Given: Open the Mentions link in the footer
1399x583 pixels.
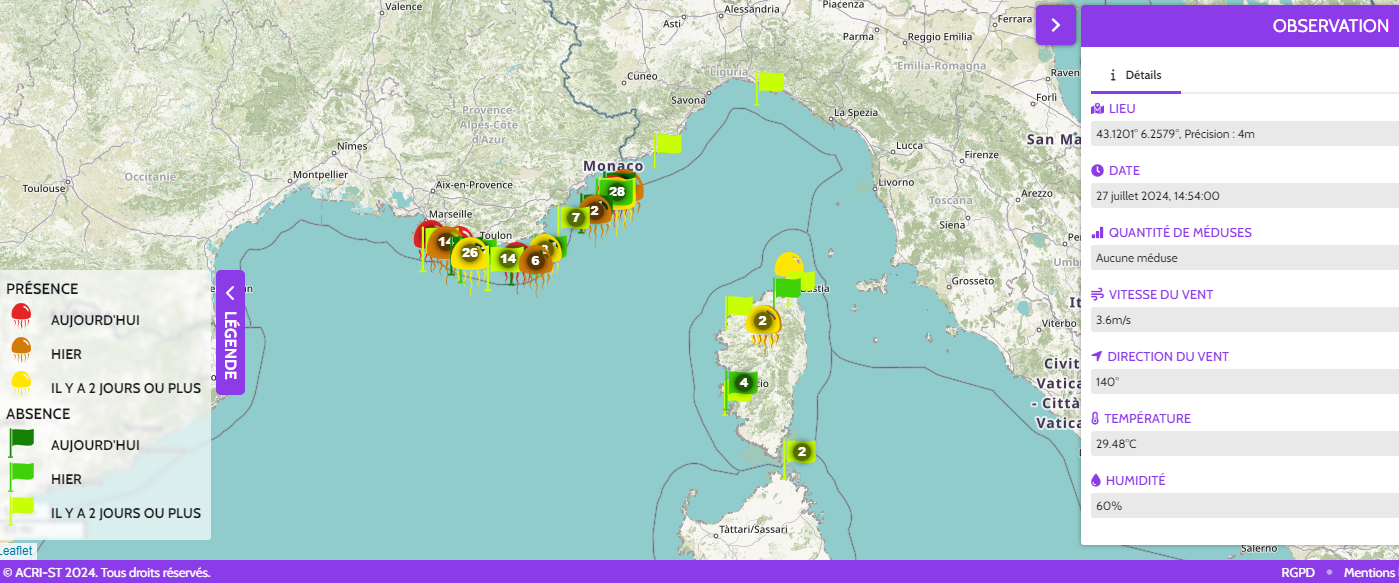Looking at the screenshot, I should pyautogui.click(x=1369, y=573).
